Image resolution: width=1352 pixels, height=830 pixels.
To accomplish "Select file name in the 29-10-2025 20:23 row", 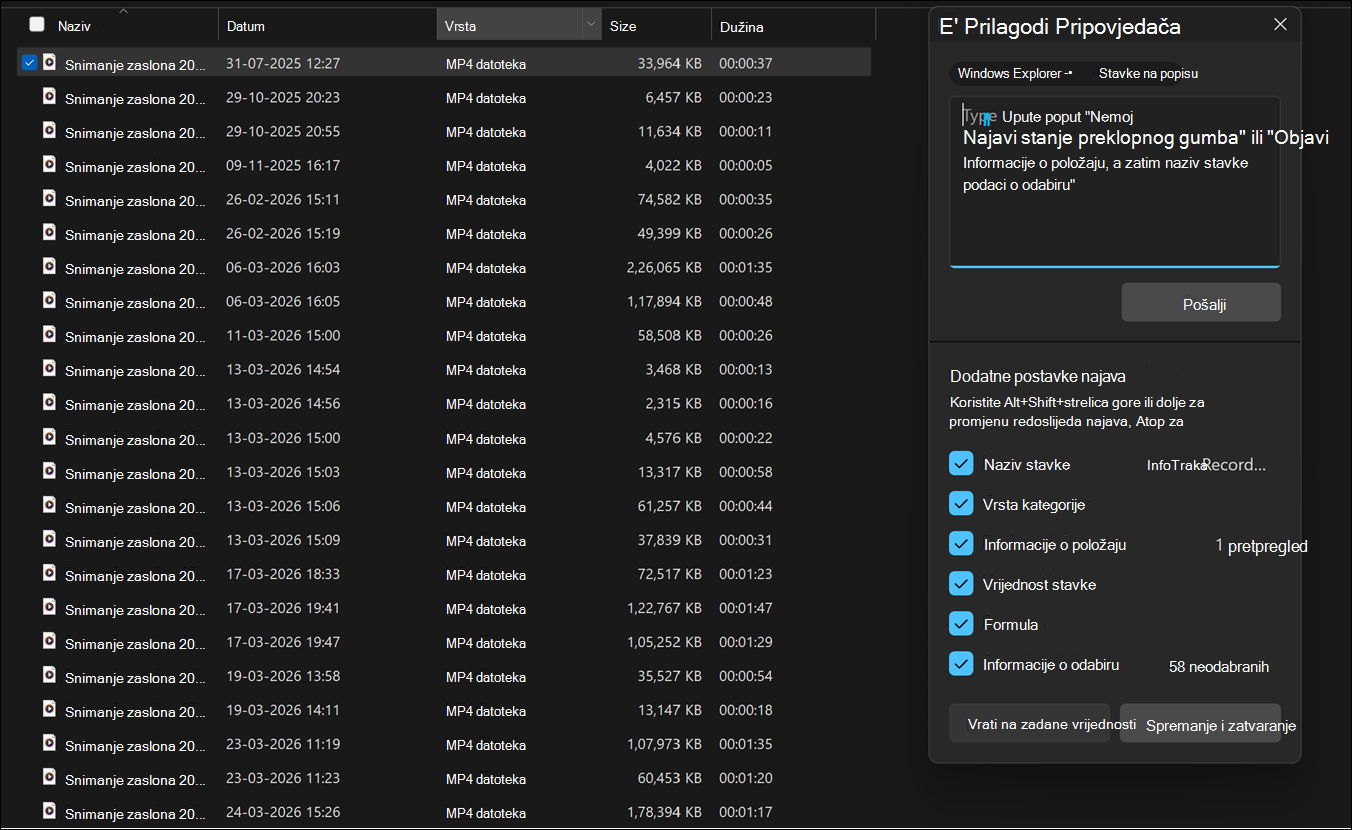I will click(135, 98).
